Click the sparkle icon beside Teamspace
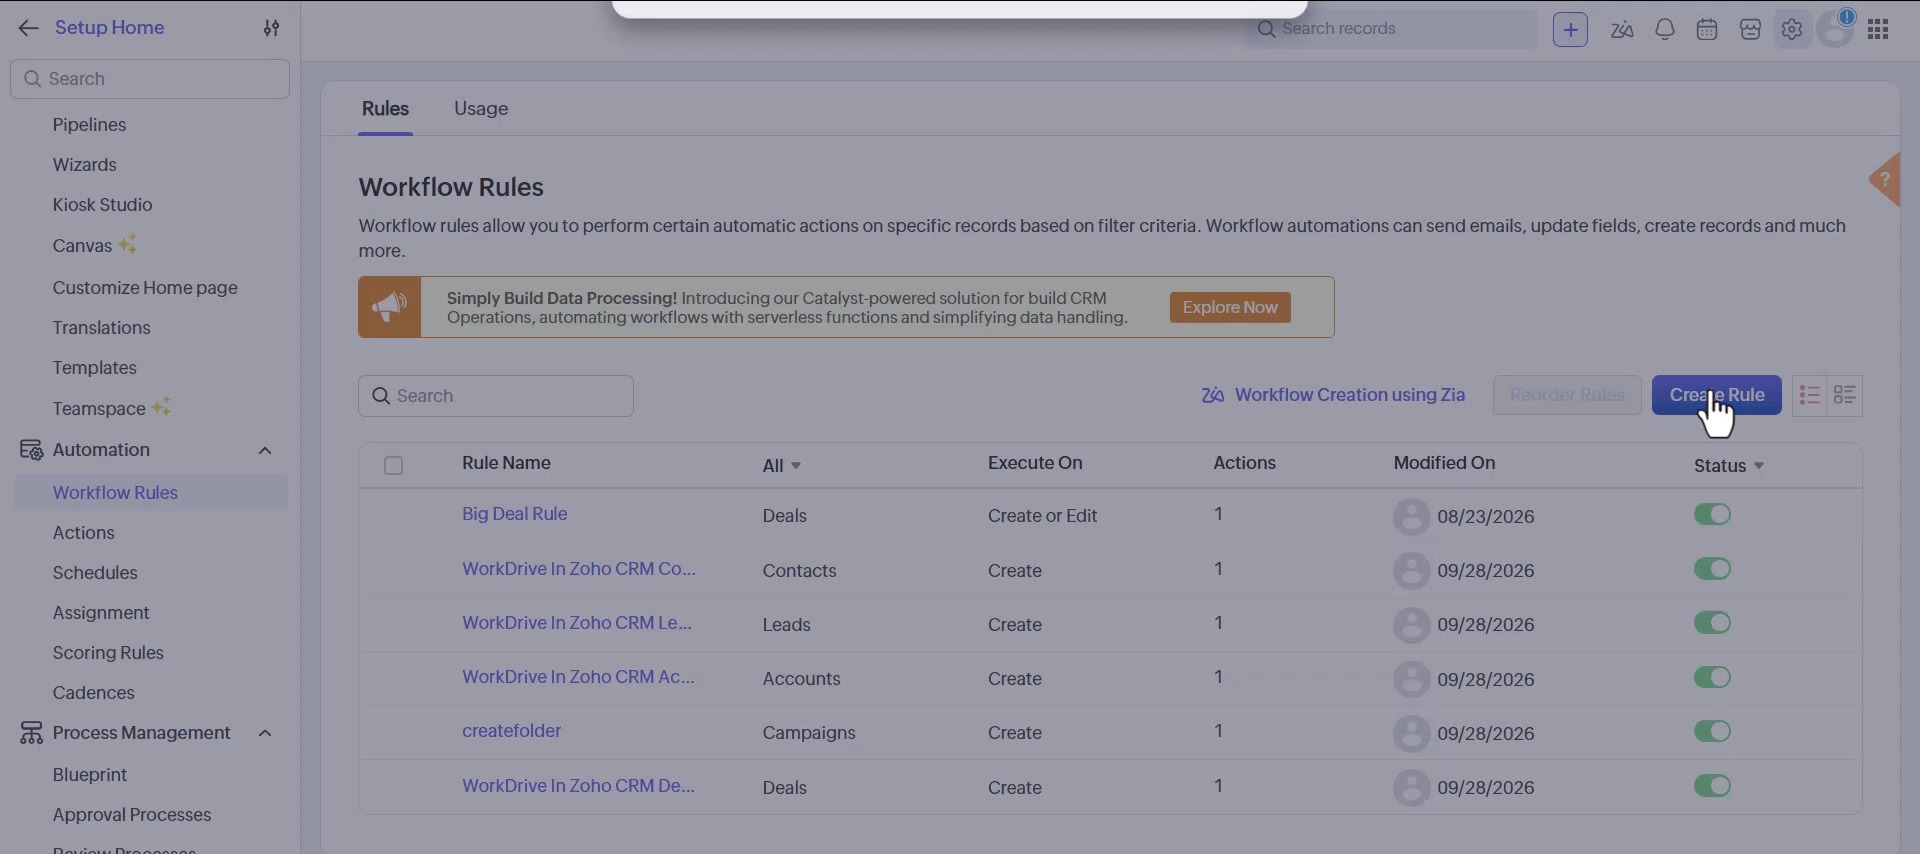 click(162, 407)
